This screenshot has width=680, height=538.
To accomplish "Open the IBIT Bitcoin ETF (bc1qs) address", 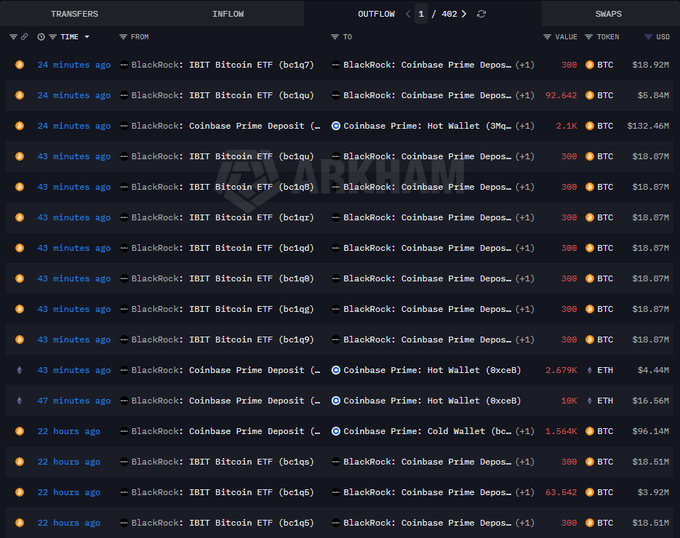I will pos(251,462).
